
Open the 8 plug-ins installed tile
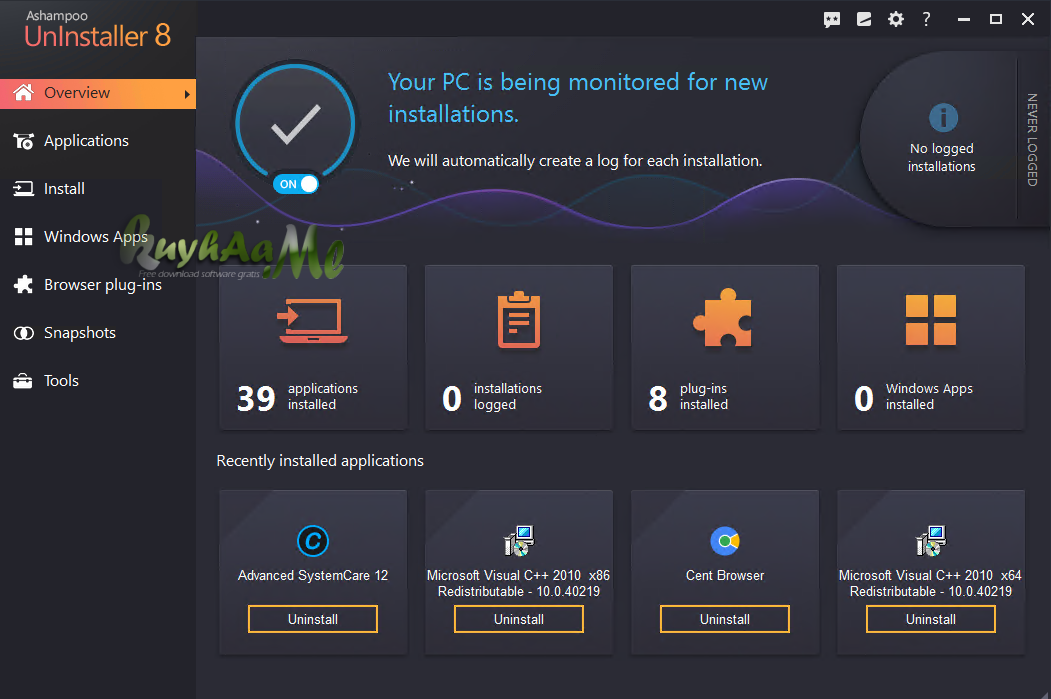pos(725,347)
